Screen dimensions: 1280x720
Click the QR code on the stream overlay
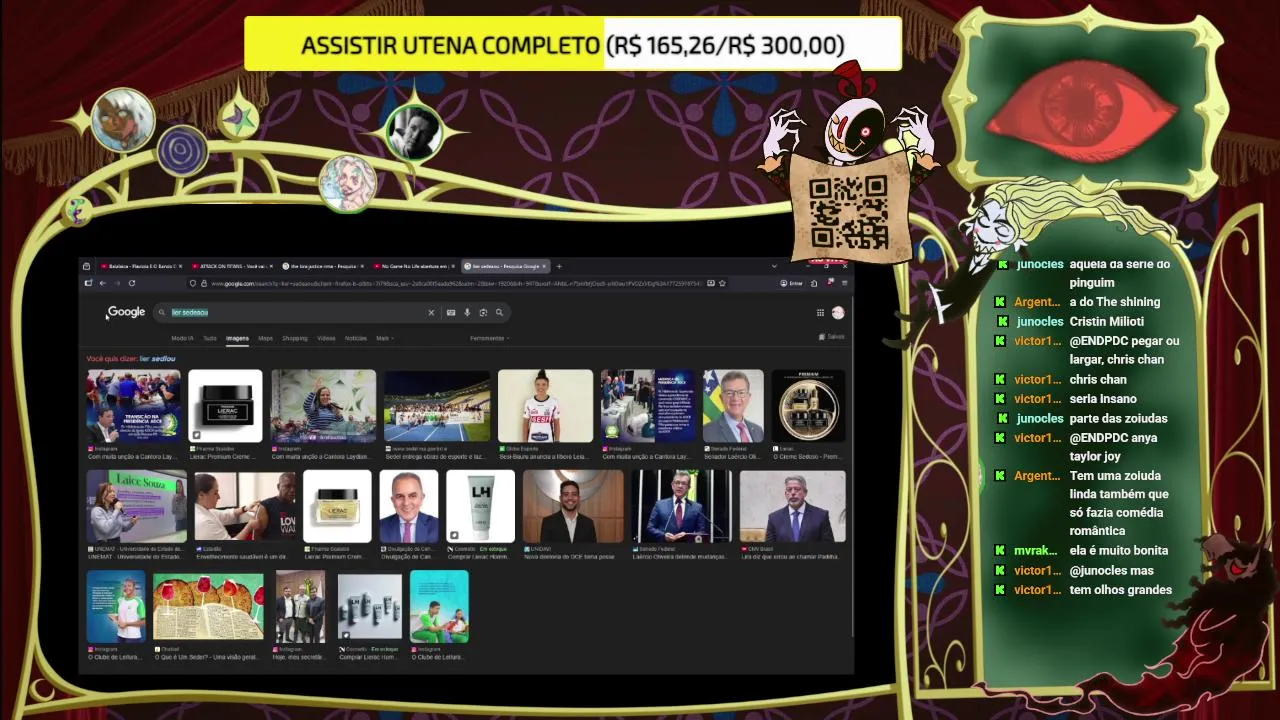click(x=848, y=212)
